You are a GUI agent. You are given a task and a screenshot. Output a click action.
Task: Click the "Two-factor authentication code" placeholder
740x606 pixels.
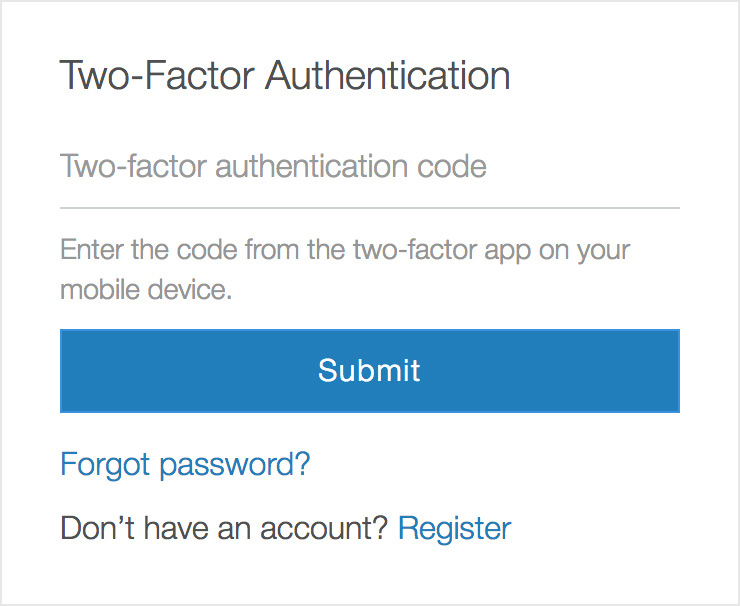273,166
